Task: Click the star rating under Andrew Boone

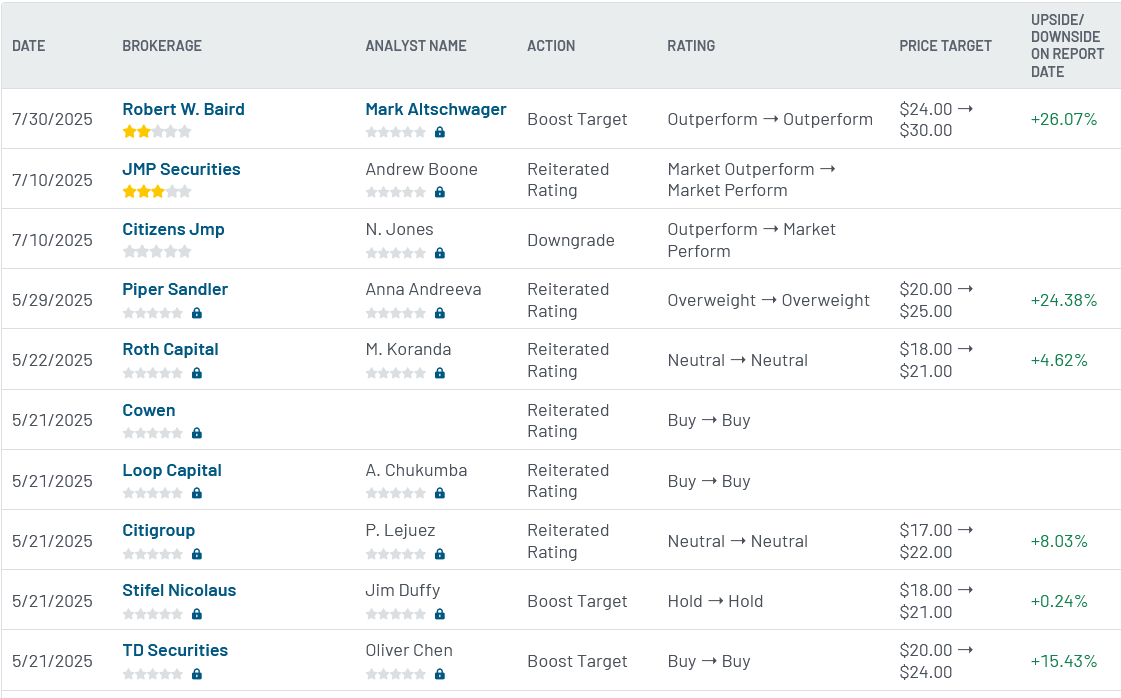Action: coord(395,192)
